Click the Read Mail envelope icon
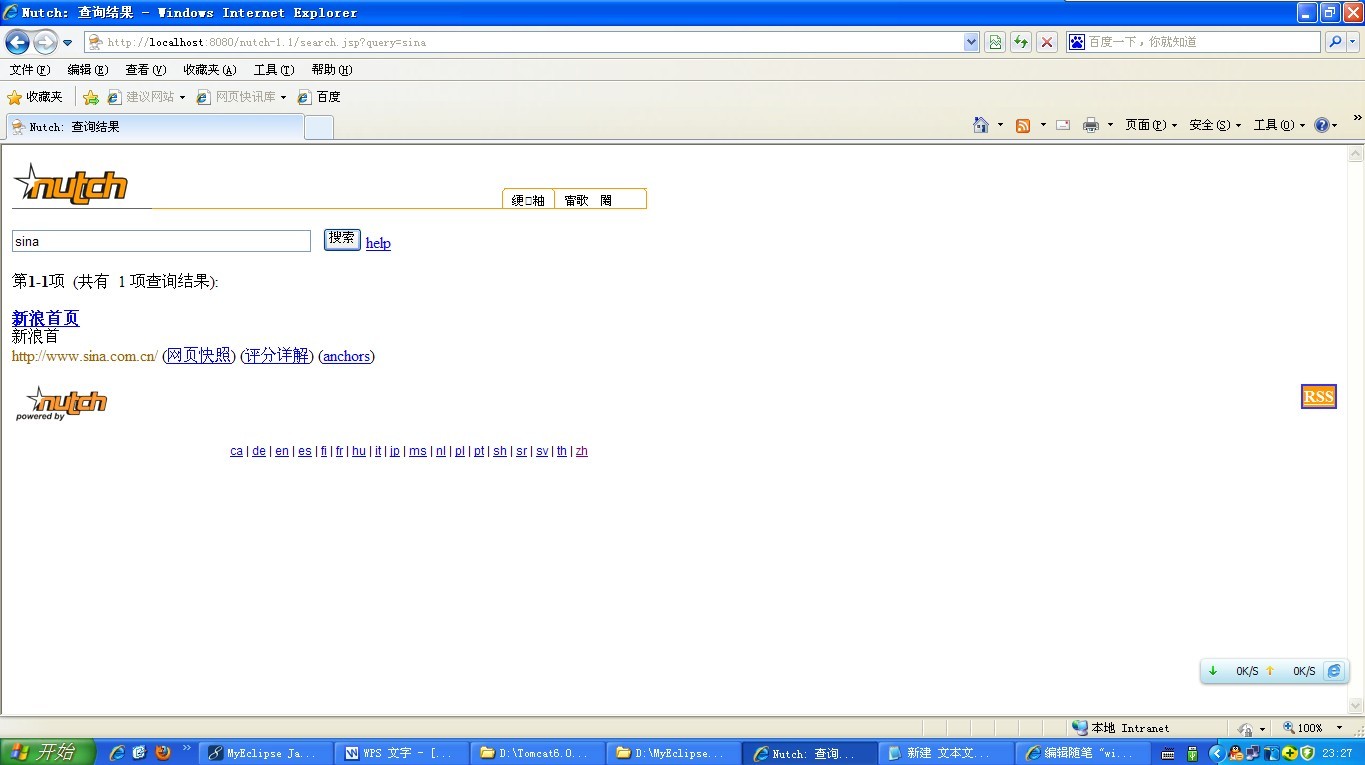The height and width of the screenshot is (765, 1365). point(1063,125)
